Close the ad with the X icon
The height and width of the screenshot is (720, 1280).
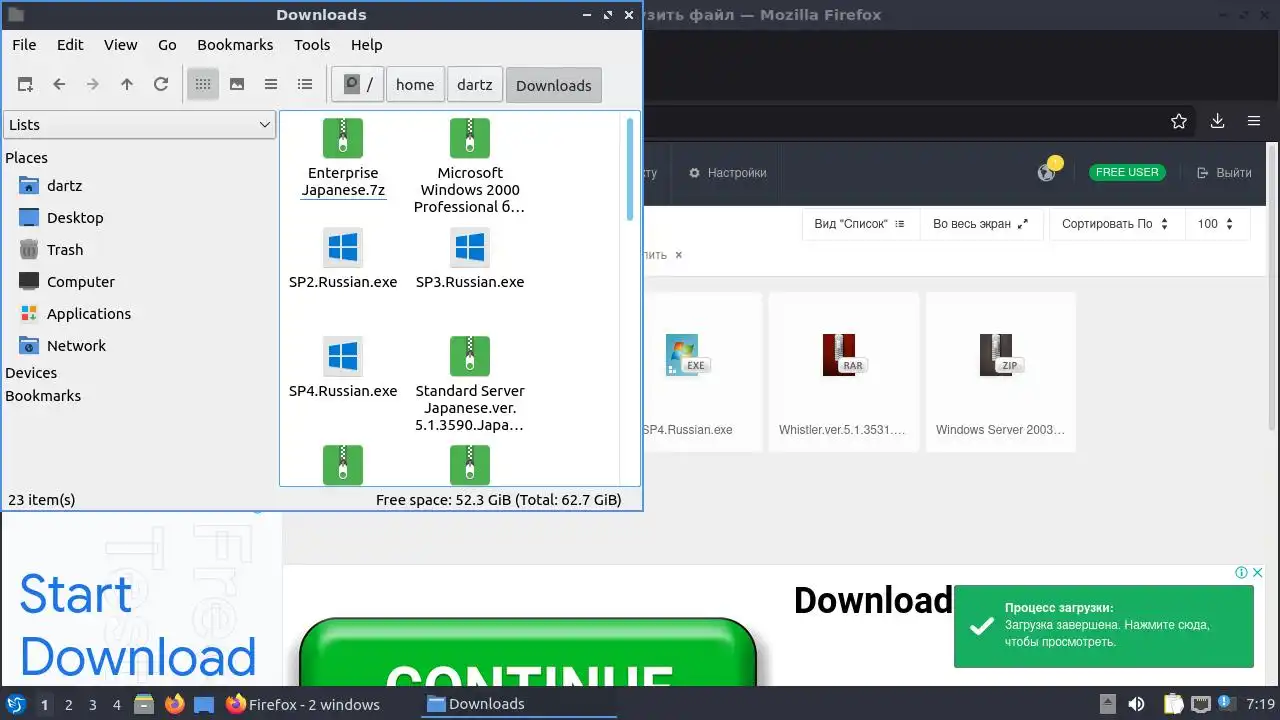[x=1257, y=573]
